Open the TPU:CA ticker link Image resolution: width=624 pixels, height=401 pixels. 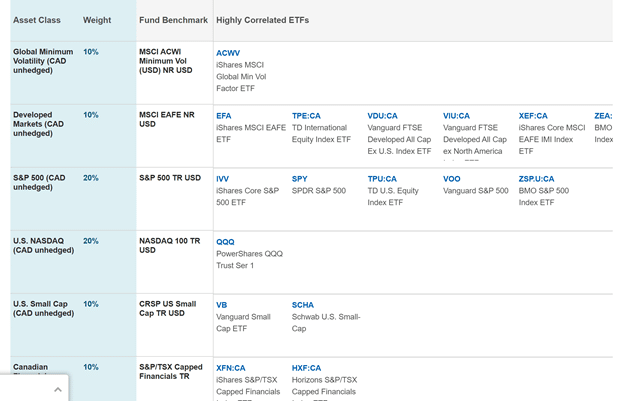point(382,179)
